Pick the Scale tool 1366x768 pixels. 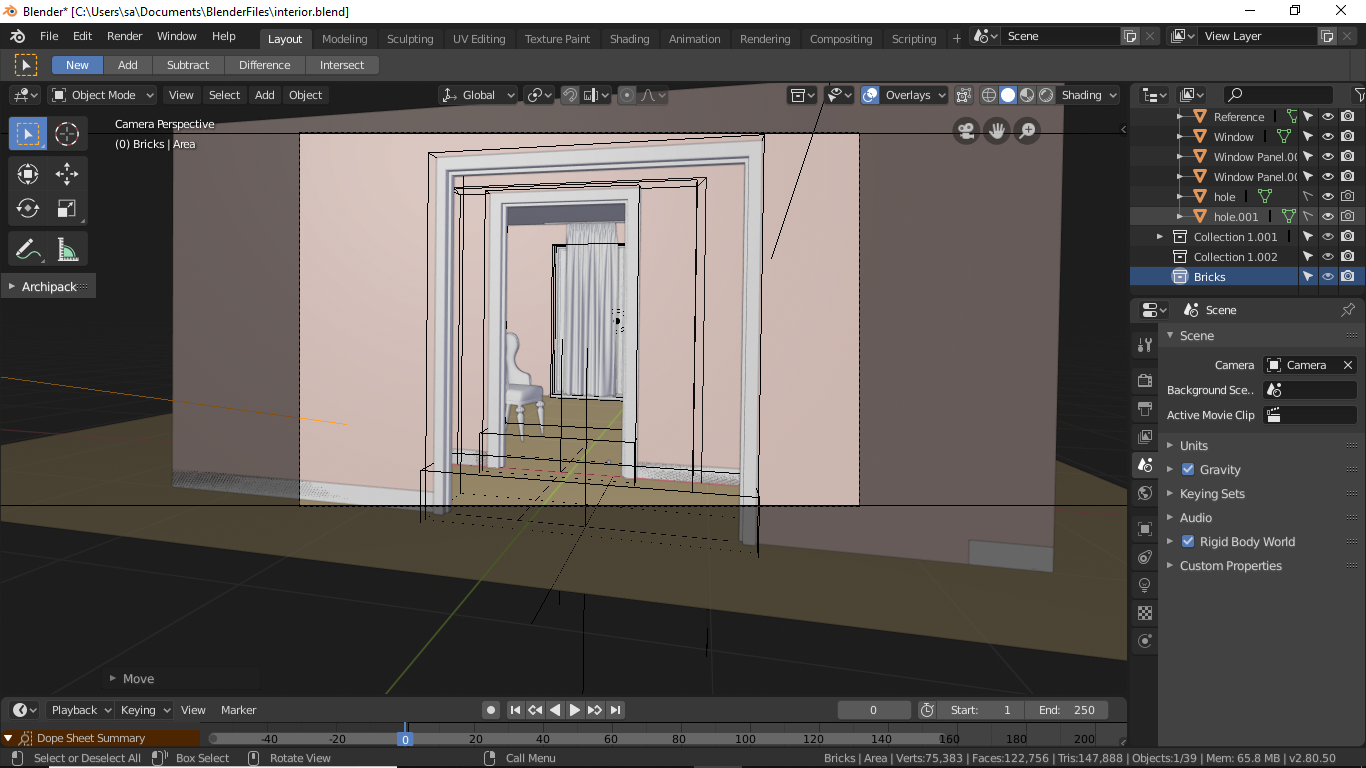point(67,208)
